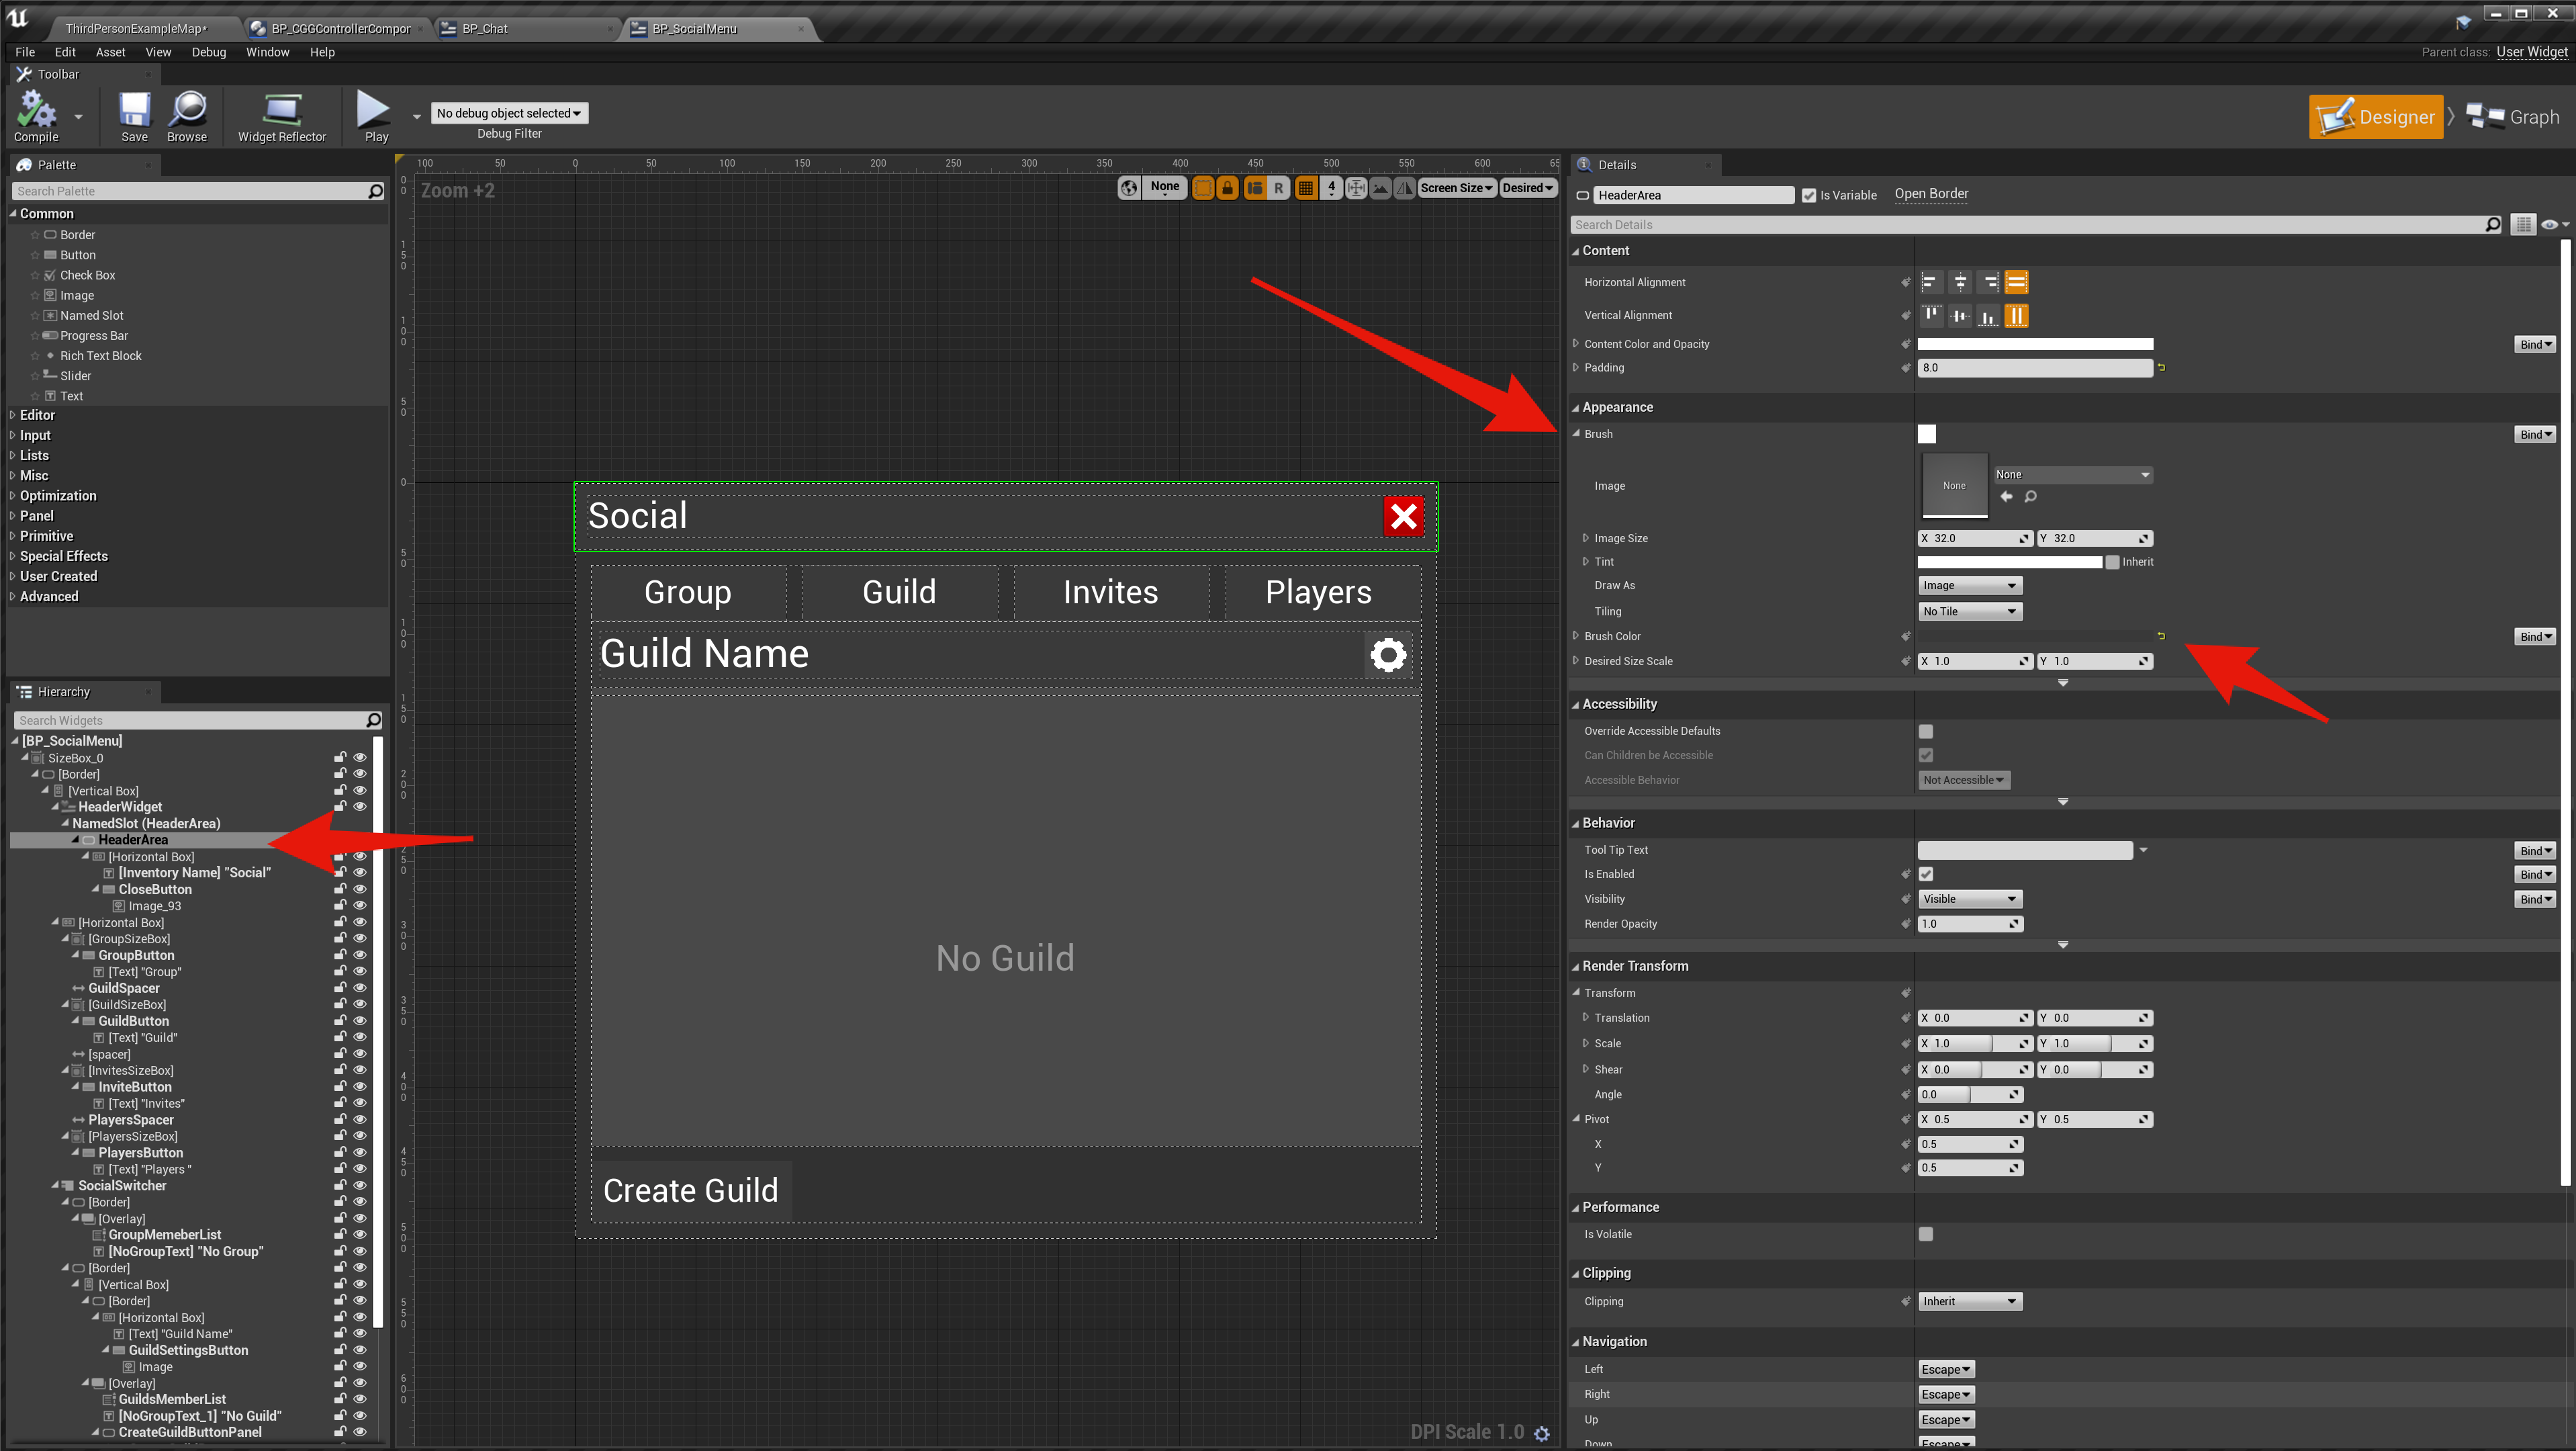Select fill horizontal alignment icon
This screenshot has height=1451, width=2576.
(2016, 282)
